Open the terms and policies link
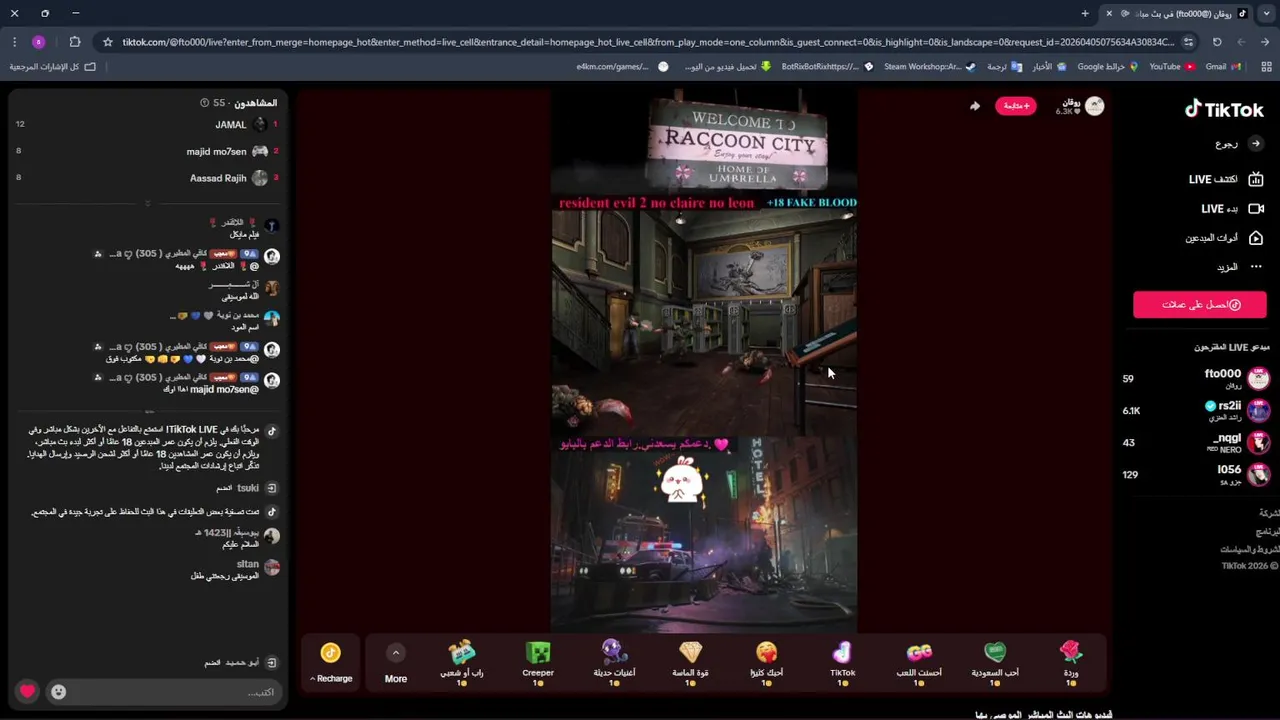Viewport: 1280px width, 720px height. (1250, 549)
